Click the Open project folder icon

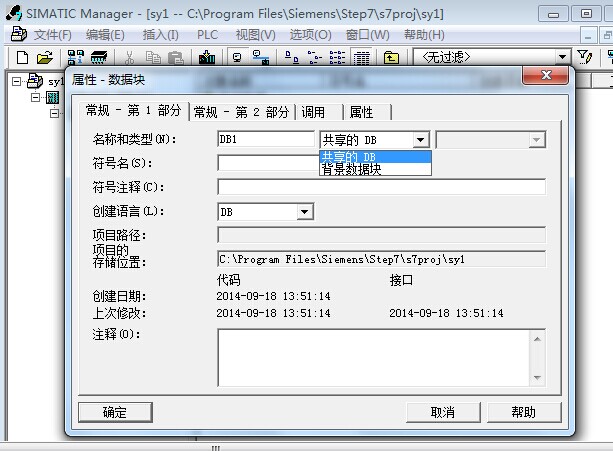(45, 57)
